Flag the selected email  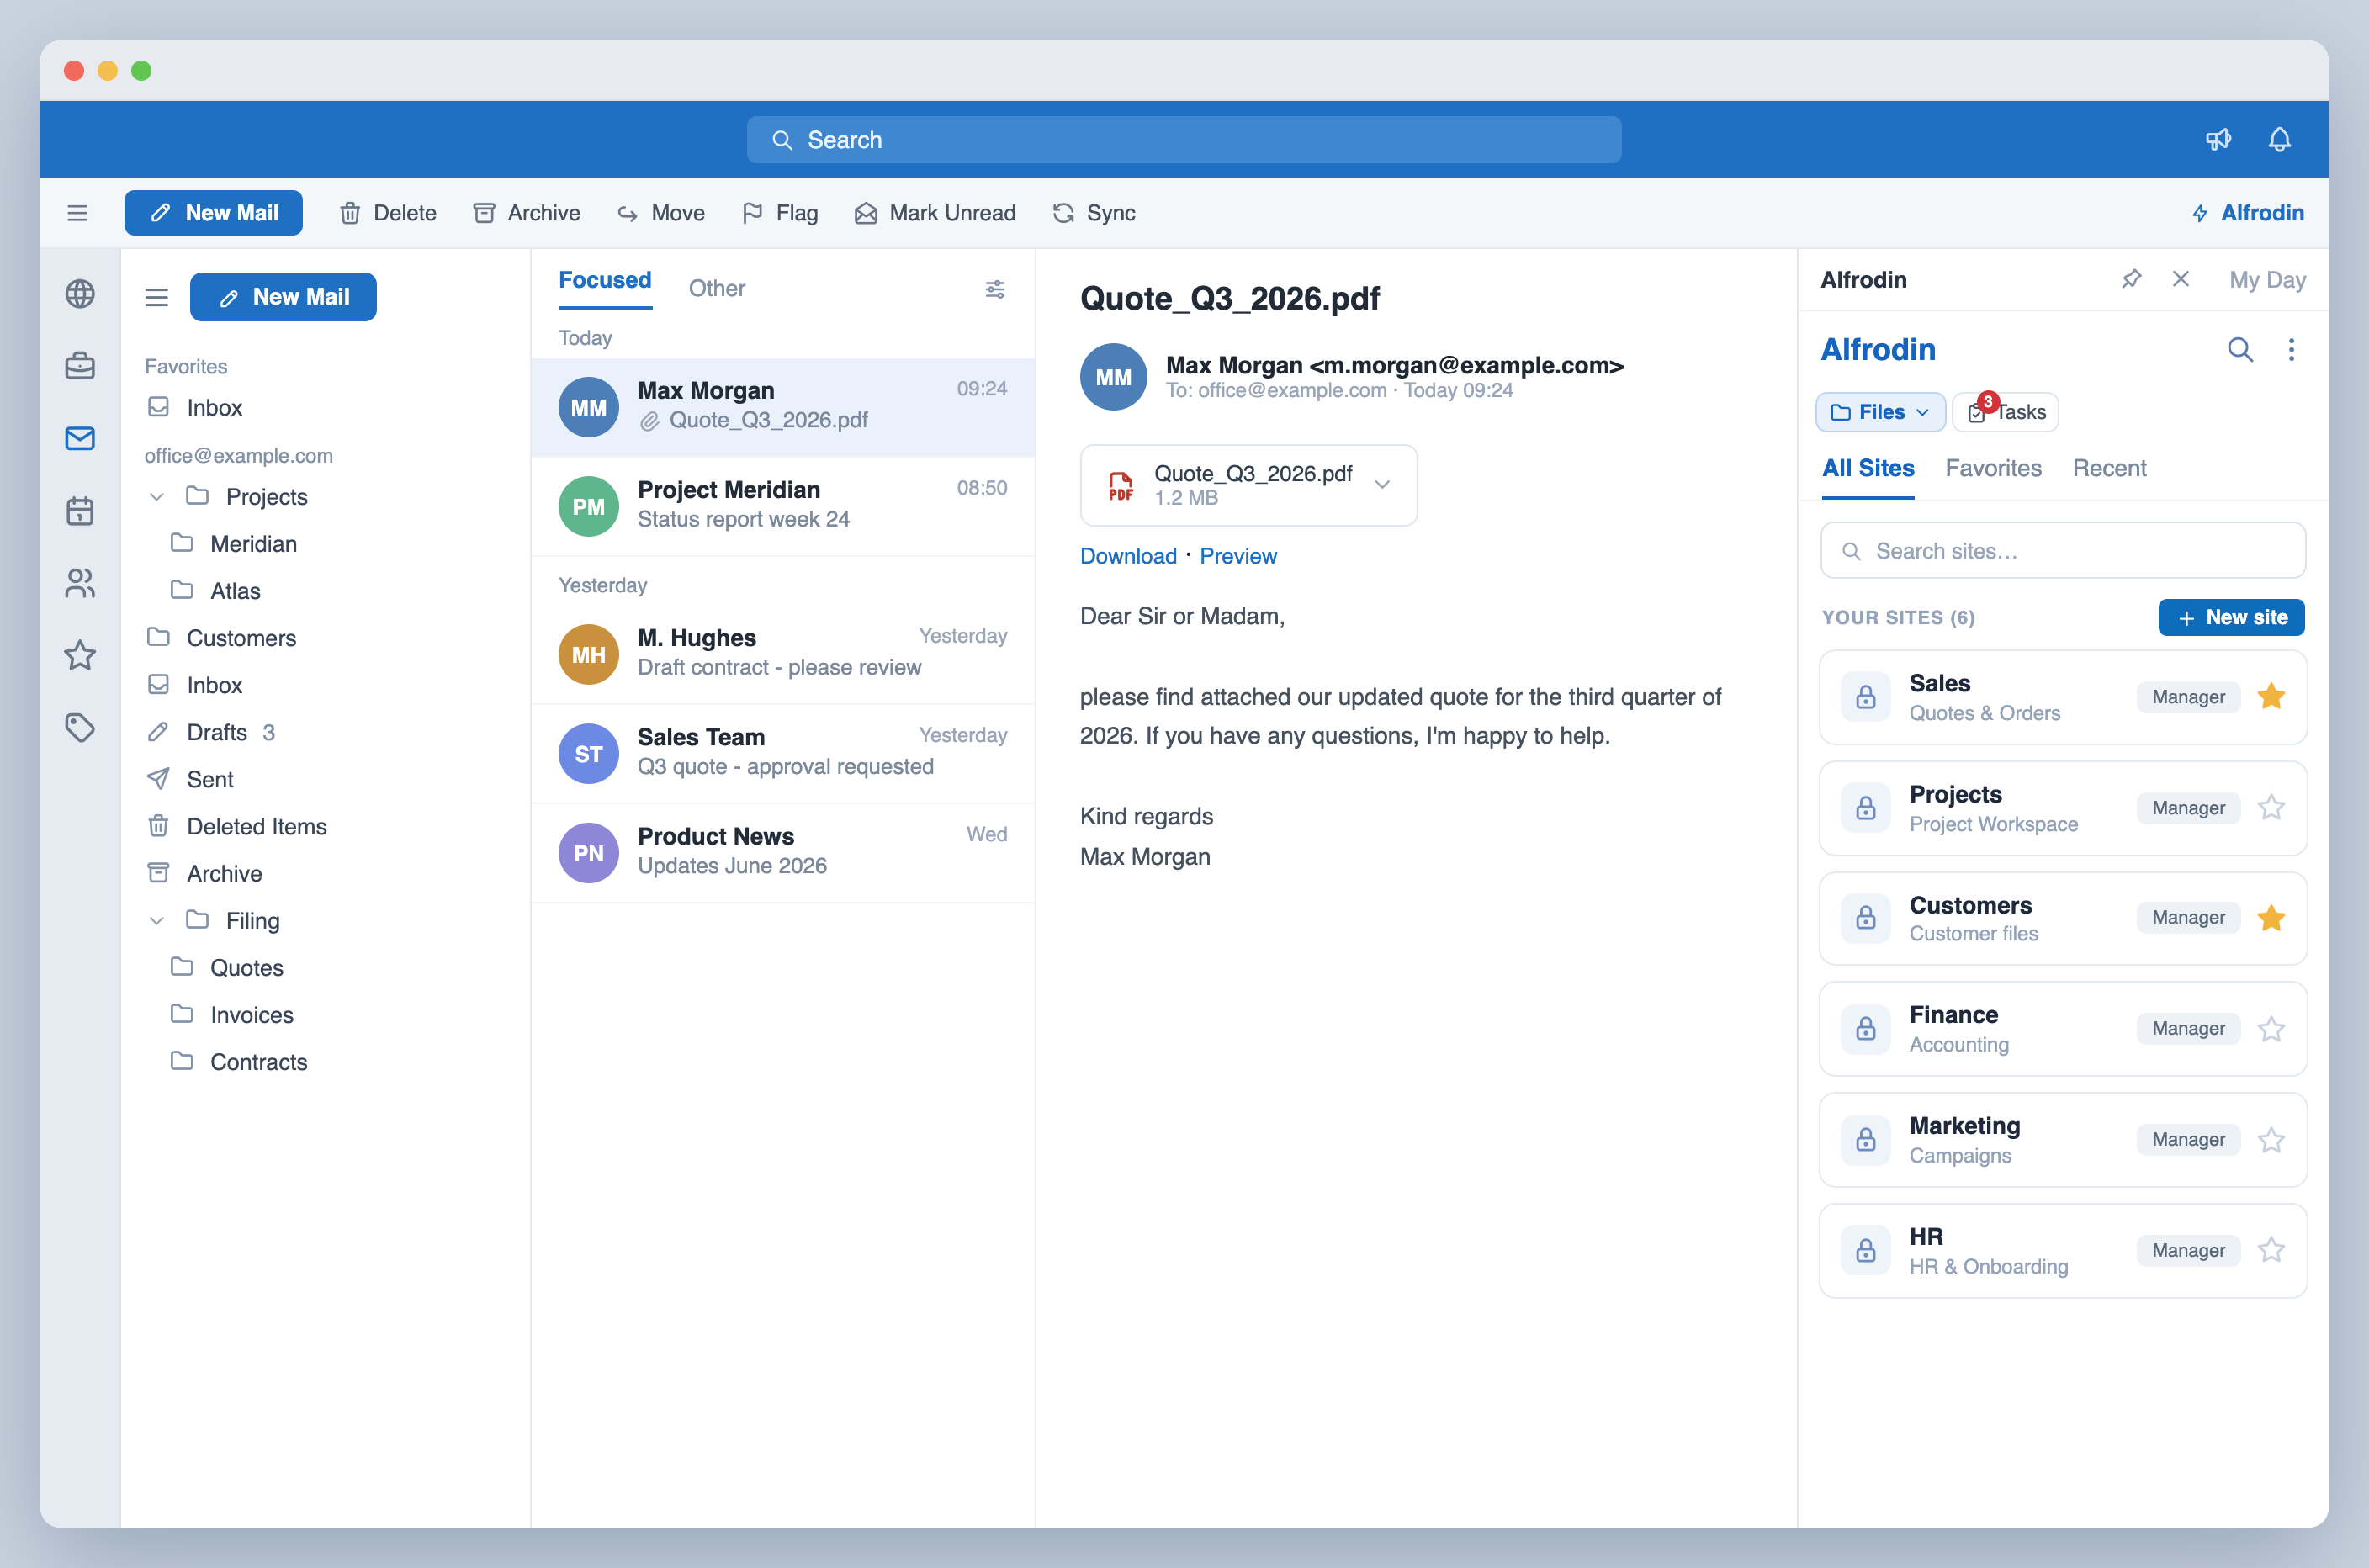[780, 213]
